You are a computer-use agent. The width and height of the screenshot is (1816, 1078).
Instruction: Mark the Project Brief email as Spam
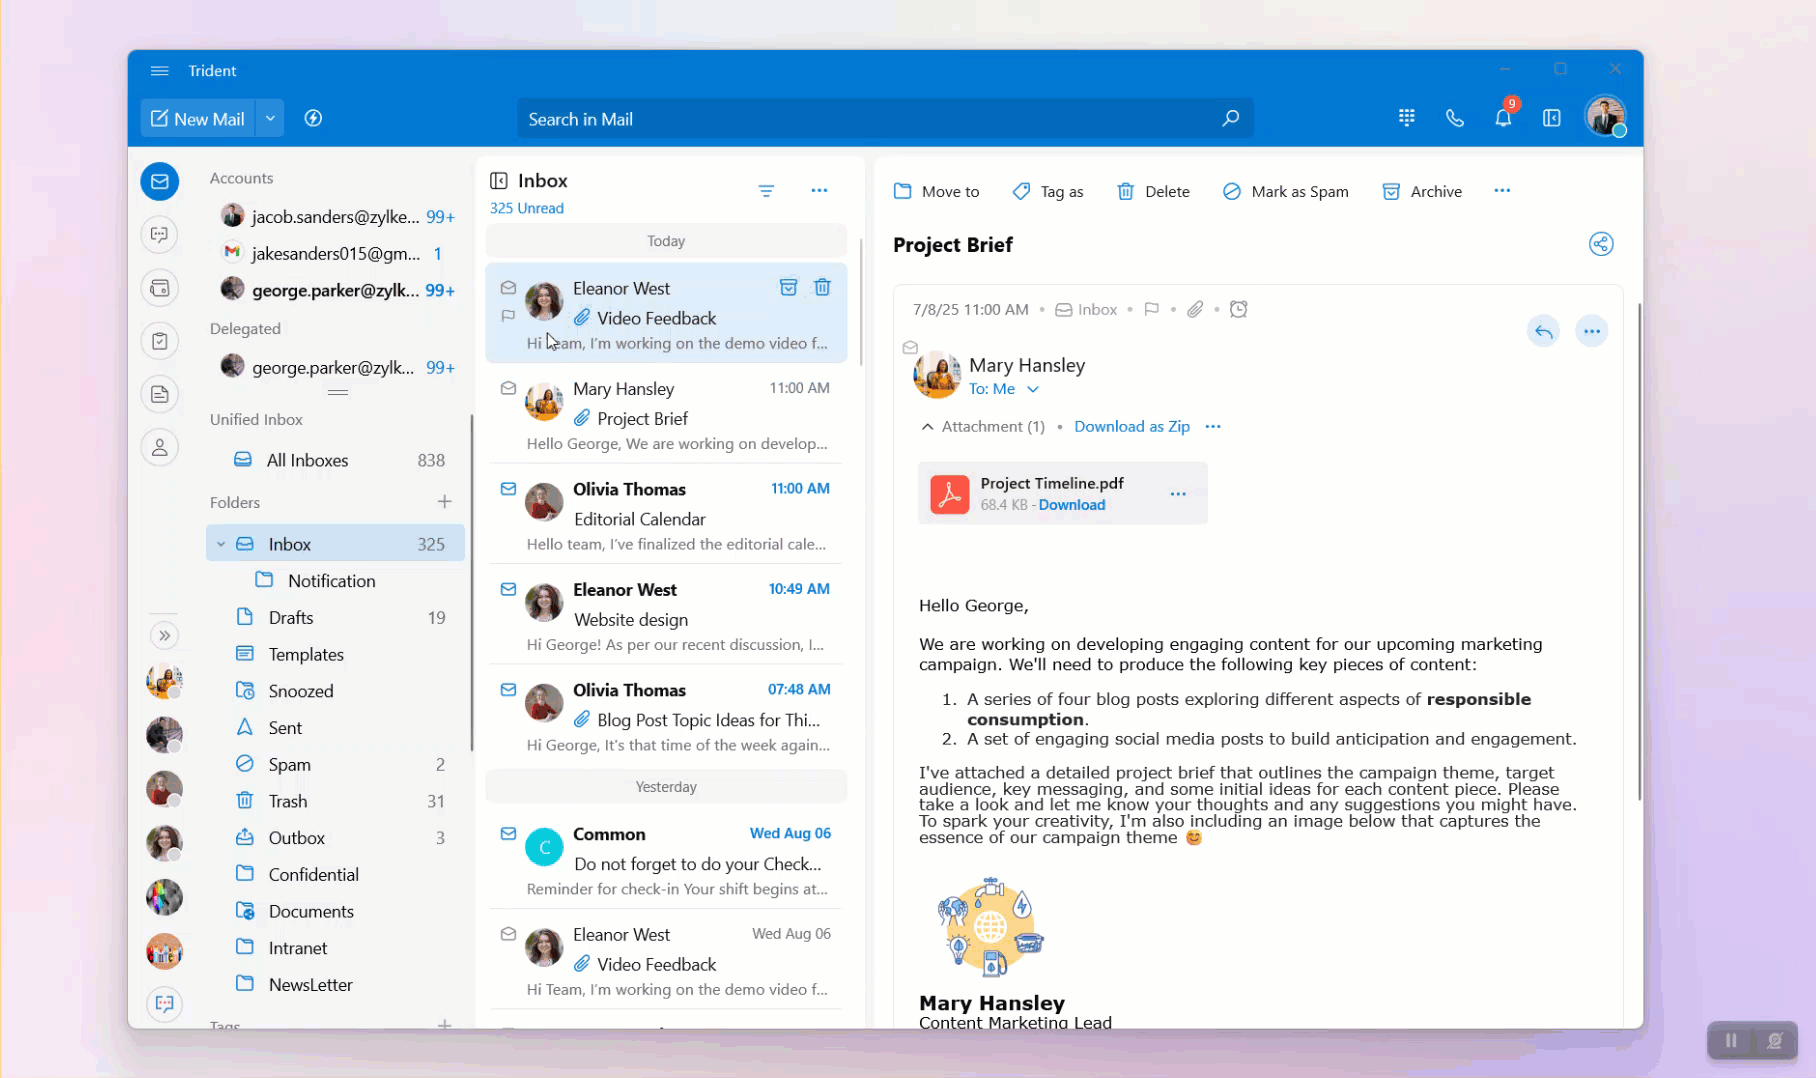(x=1285, y=191)
